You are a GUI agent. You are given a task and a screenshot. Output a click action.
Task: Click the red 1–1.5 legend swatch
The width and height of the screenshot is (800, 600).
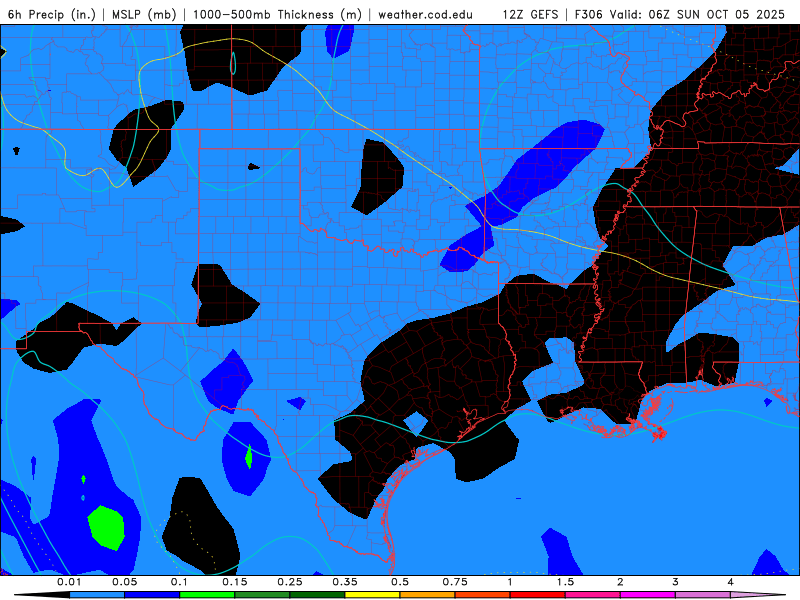[538, 595]
